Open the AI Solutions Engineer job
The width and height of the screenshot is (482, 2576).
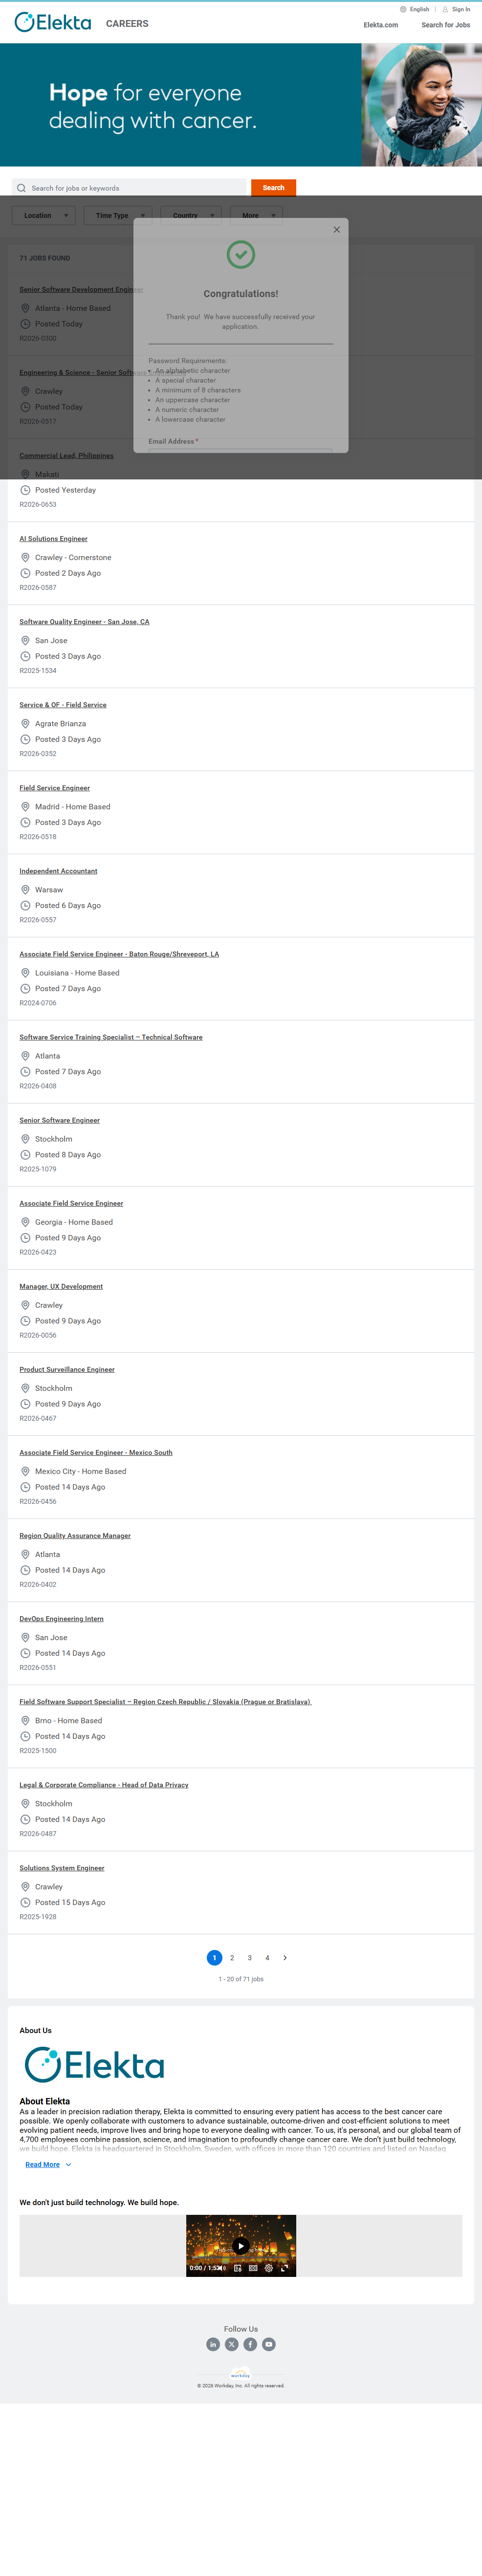53,539
